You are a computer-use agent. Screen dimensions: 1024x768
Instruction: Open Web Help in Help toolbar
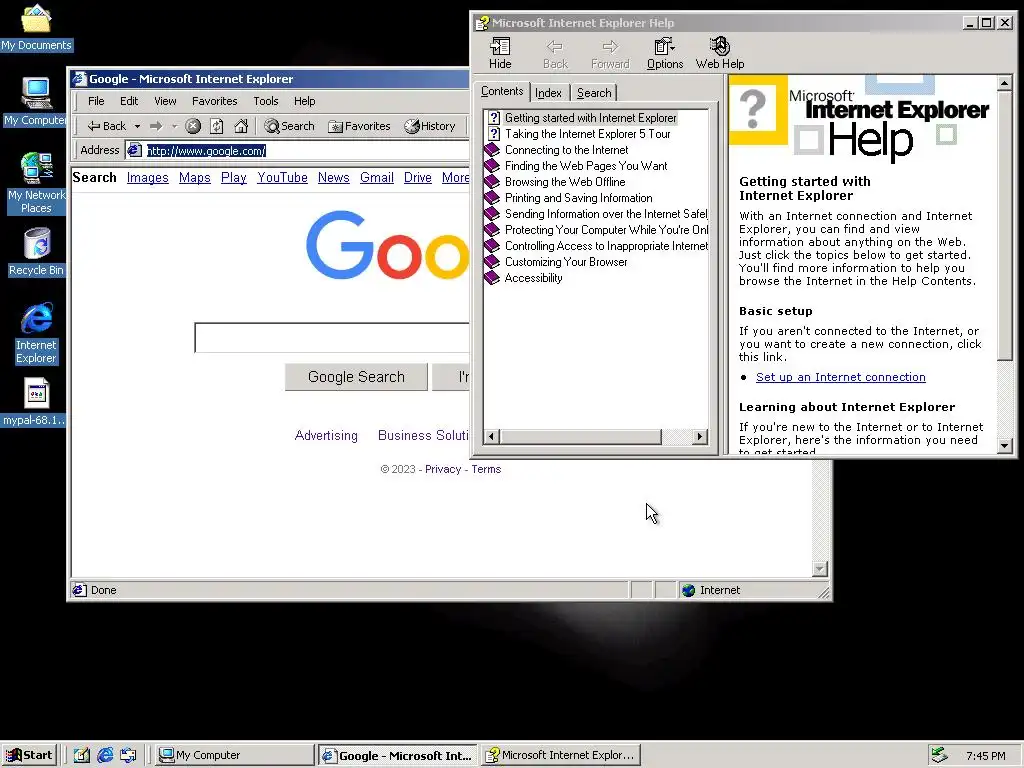(x=720, y=53)
